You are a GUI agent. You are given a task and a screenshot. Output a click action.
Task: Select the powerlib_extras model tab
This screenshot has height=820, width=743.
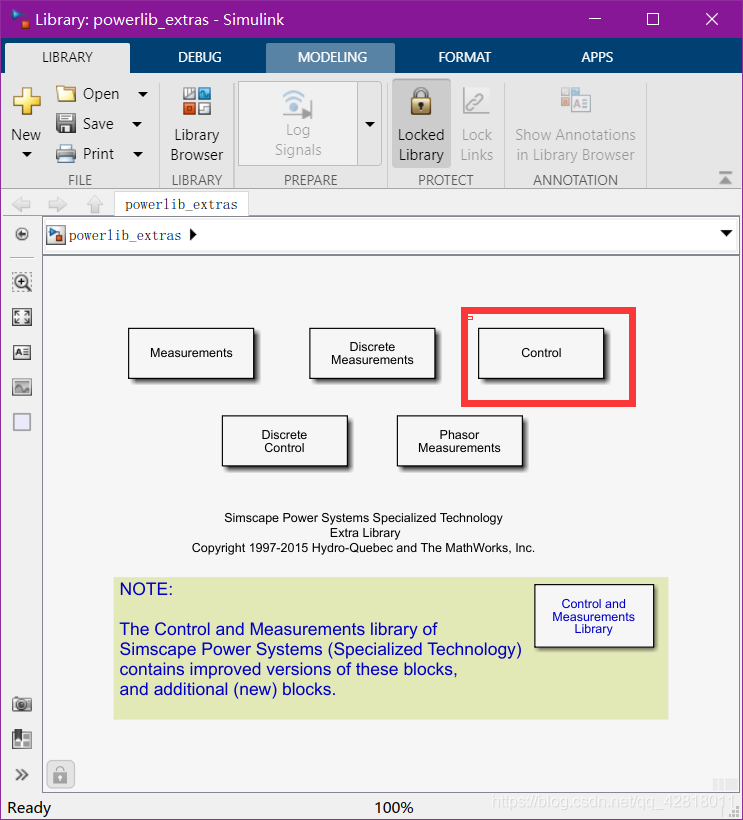[181, 204]
